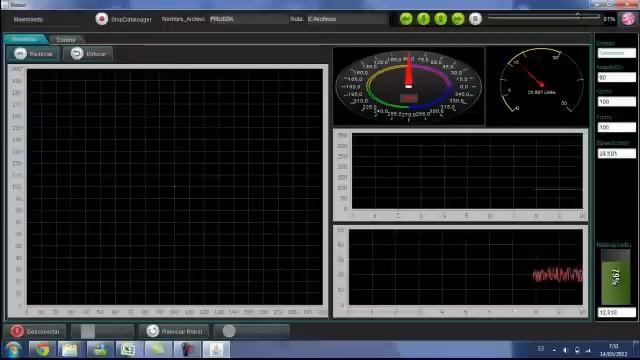The width and height of the screenshot is (640, 360).
Task: Click the Movimiento field
Action: 46,20
